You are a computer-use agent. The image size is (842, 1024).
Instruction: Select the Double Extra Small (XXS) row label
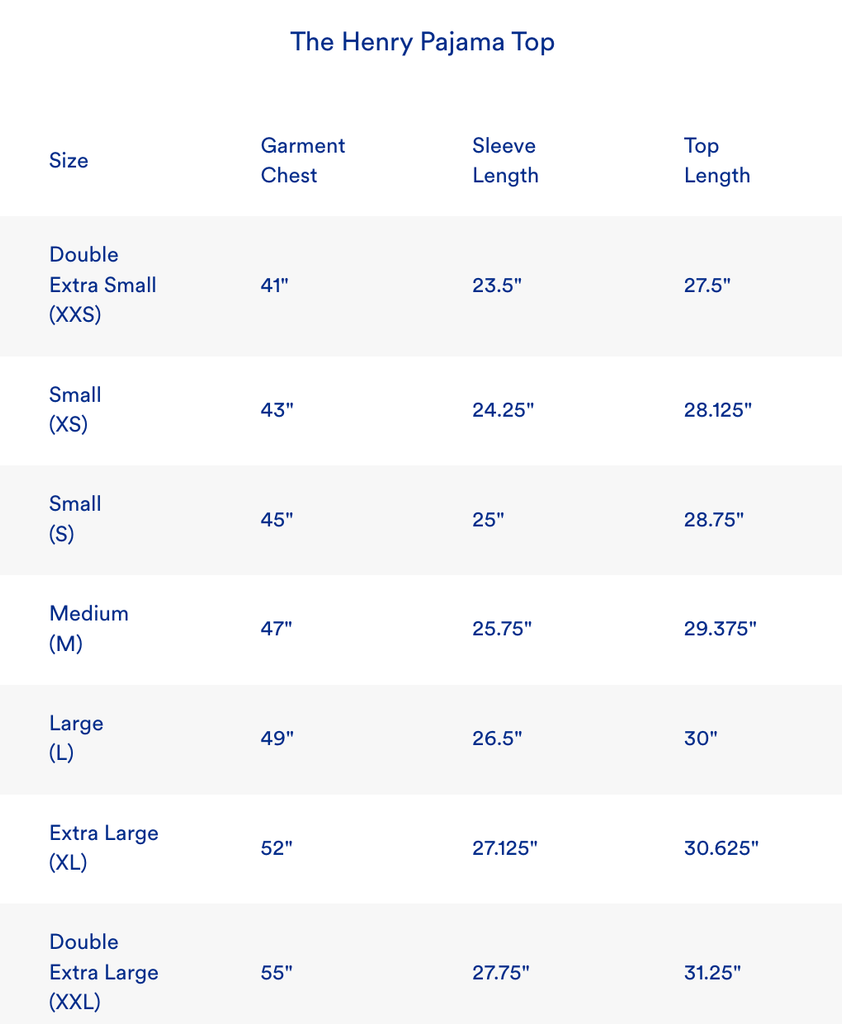tap(103, 285)
